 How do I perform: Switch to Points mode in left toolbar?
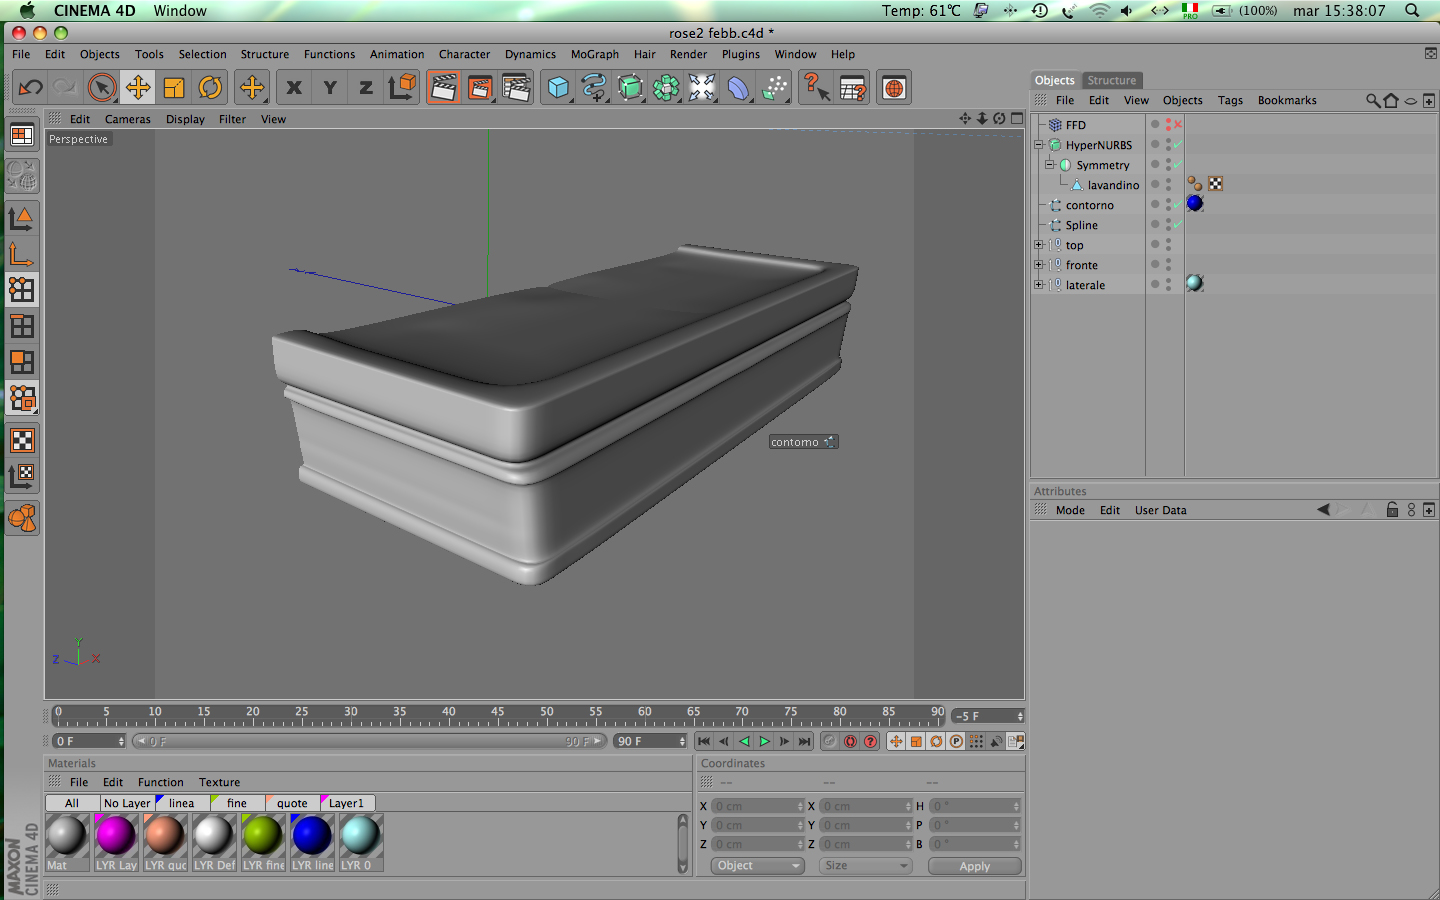pyautogui.click(x=21, y=290)
